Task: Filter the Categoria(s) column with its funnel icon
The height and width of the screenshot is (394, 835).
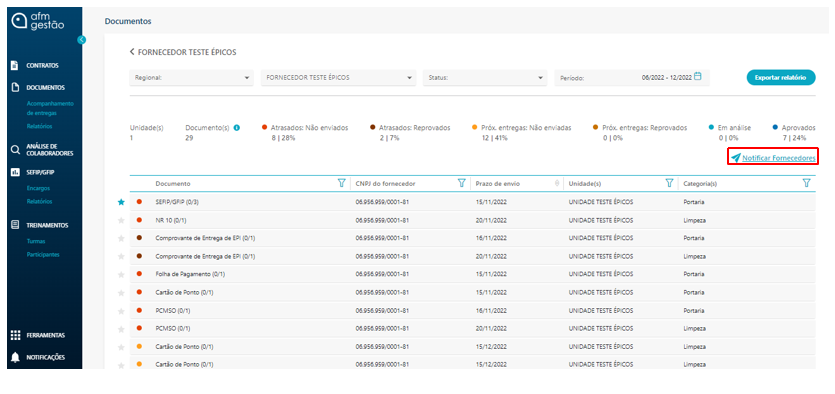Action: click(806, 183)
